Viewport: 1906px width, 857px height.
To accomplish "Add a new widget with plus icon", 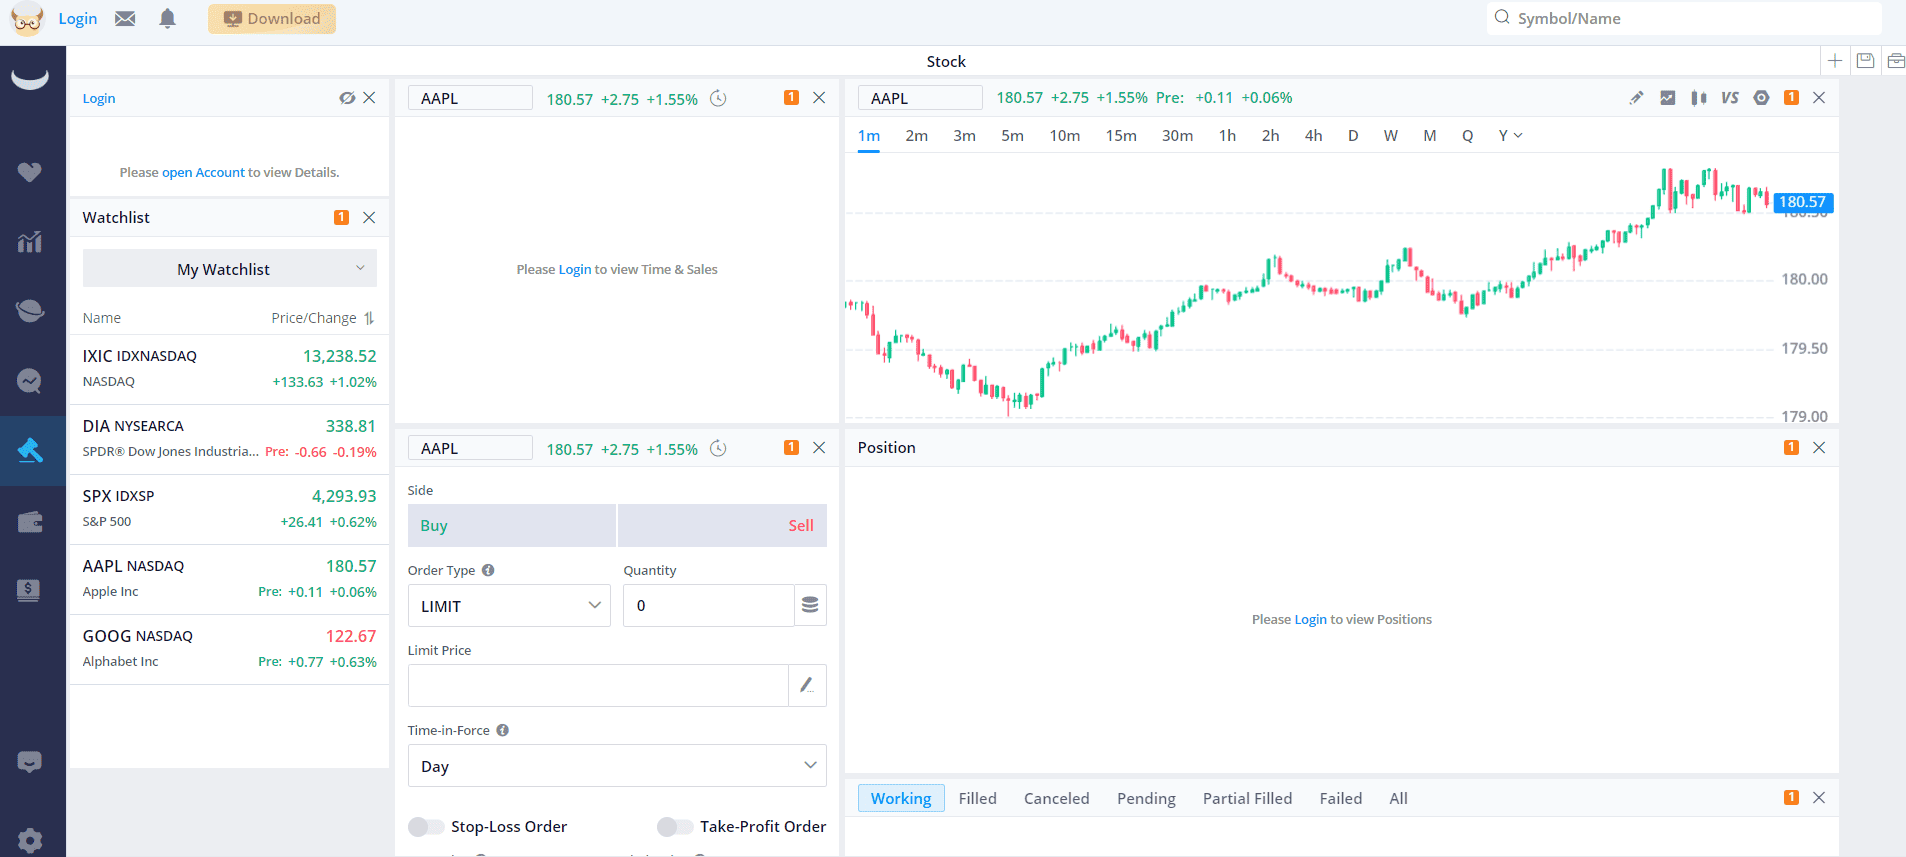I will pyautogui.click(x=1834, y=61).
